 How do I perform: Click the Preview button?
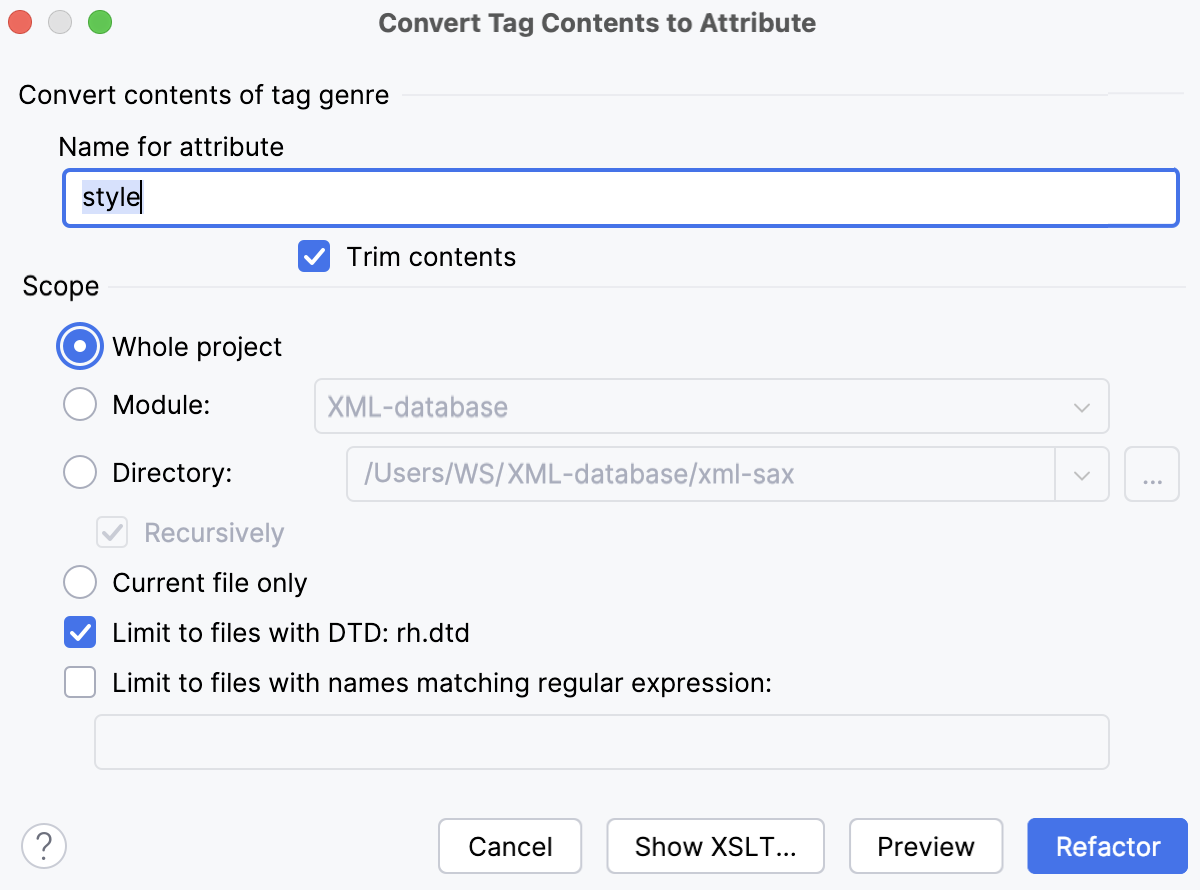point(926,846)
